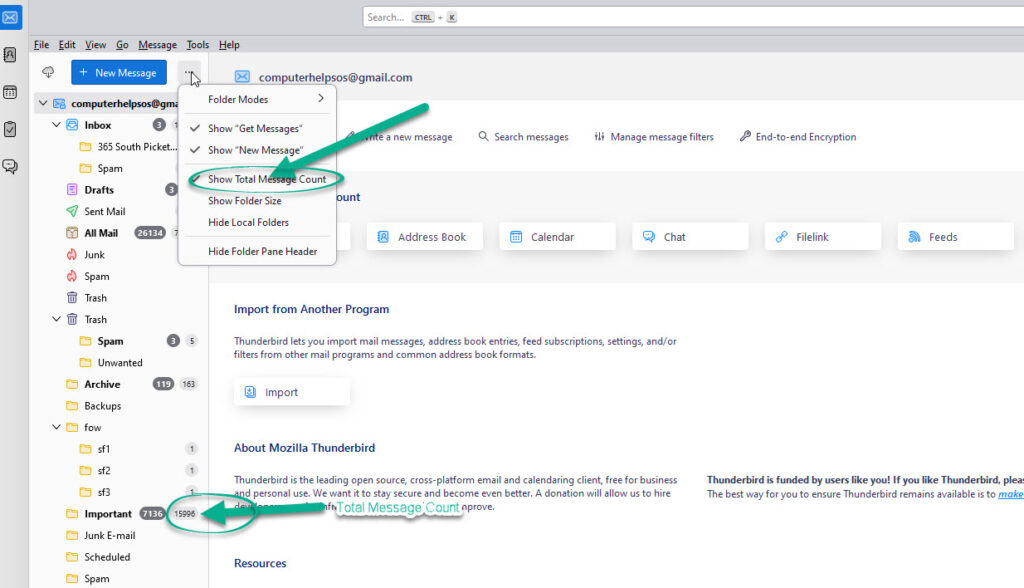Open the Tools menu
1024x588 pixels.
(x=197, y=45)
